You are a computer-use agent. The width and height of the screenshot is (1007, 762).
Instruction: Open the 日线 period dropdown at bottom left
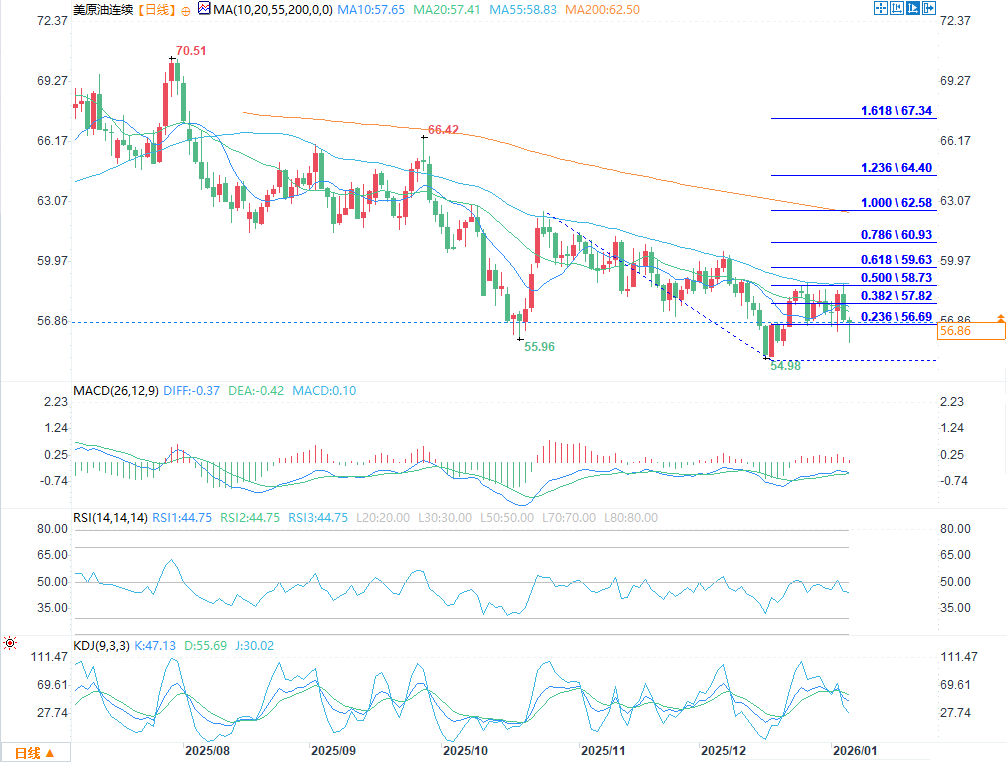coord(35,753)
